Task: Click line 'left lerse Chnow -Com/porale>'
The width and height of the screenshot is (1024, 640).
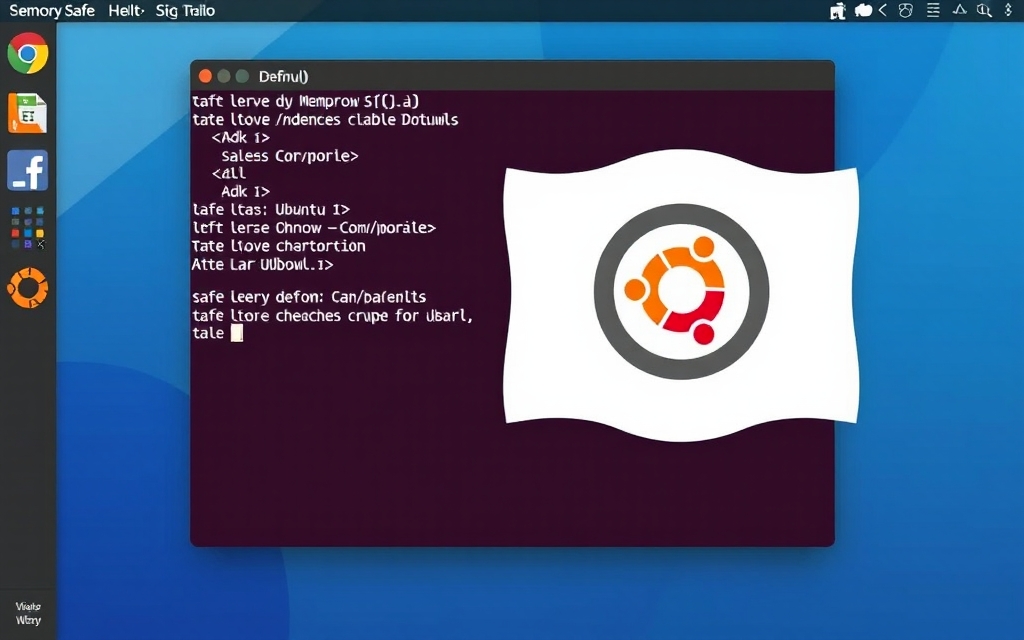Action: click(314, 228)
